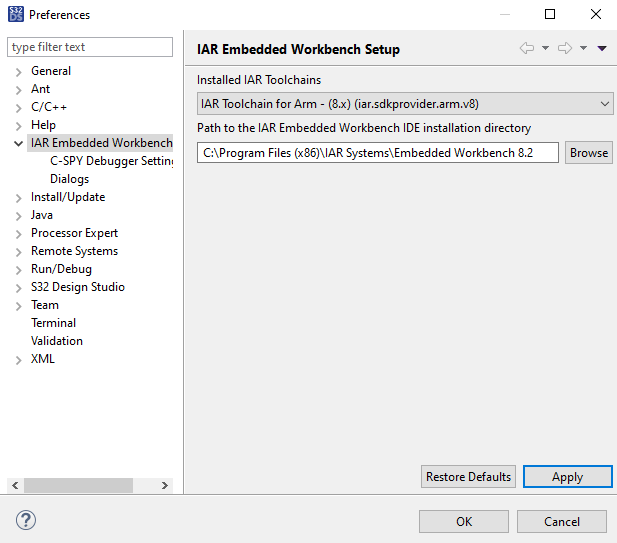Select the Dialogs preference page
The image size is (617, 543).
(x=69, y=179)
